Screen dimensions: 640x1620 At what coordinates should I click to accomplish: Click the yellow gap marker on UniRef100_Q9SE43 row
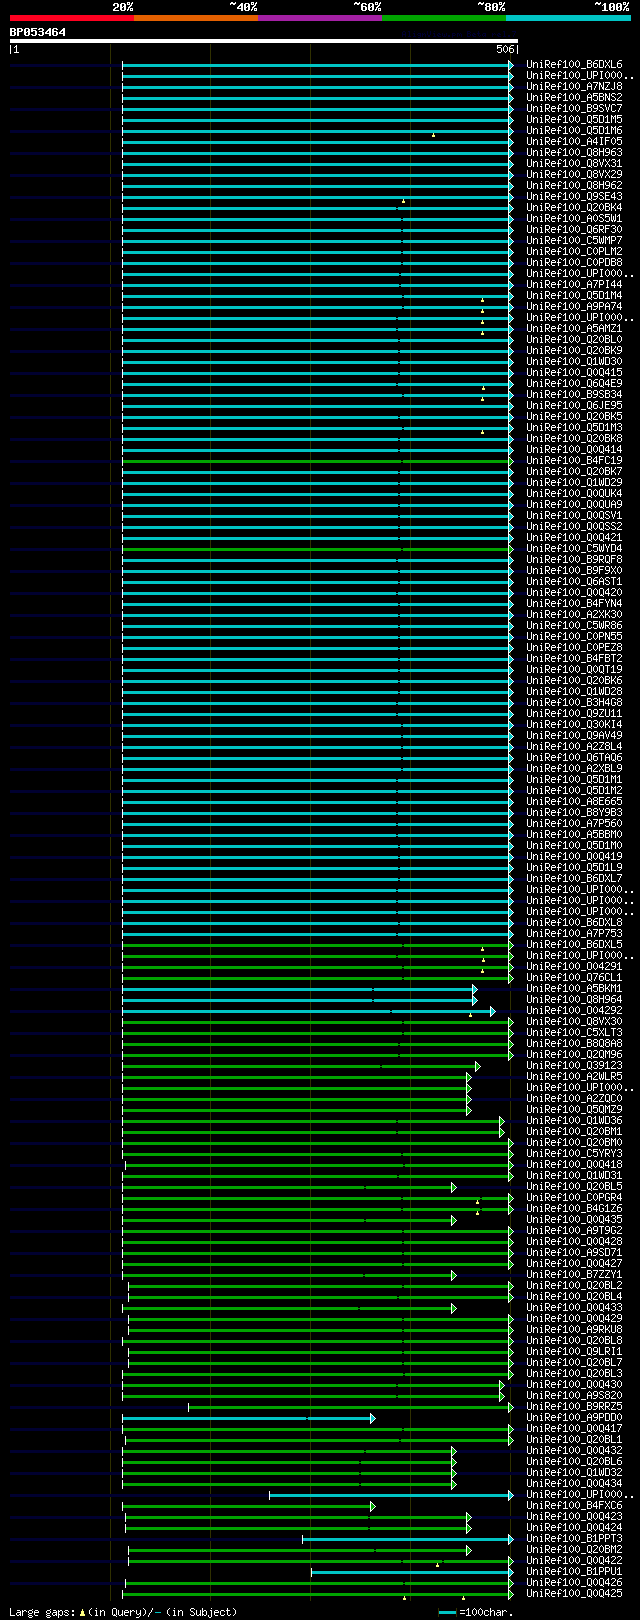click(403, 201)
